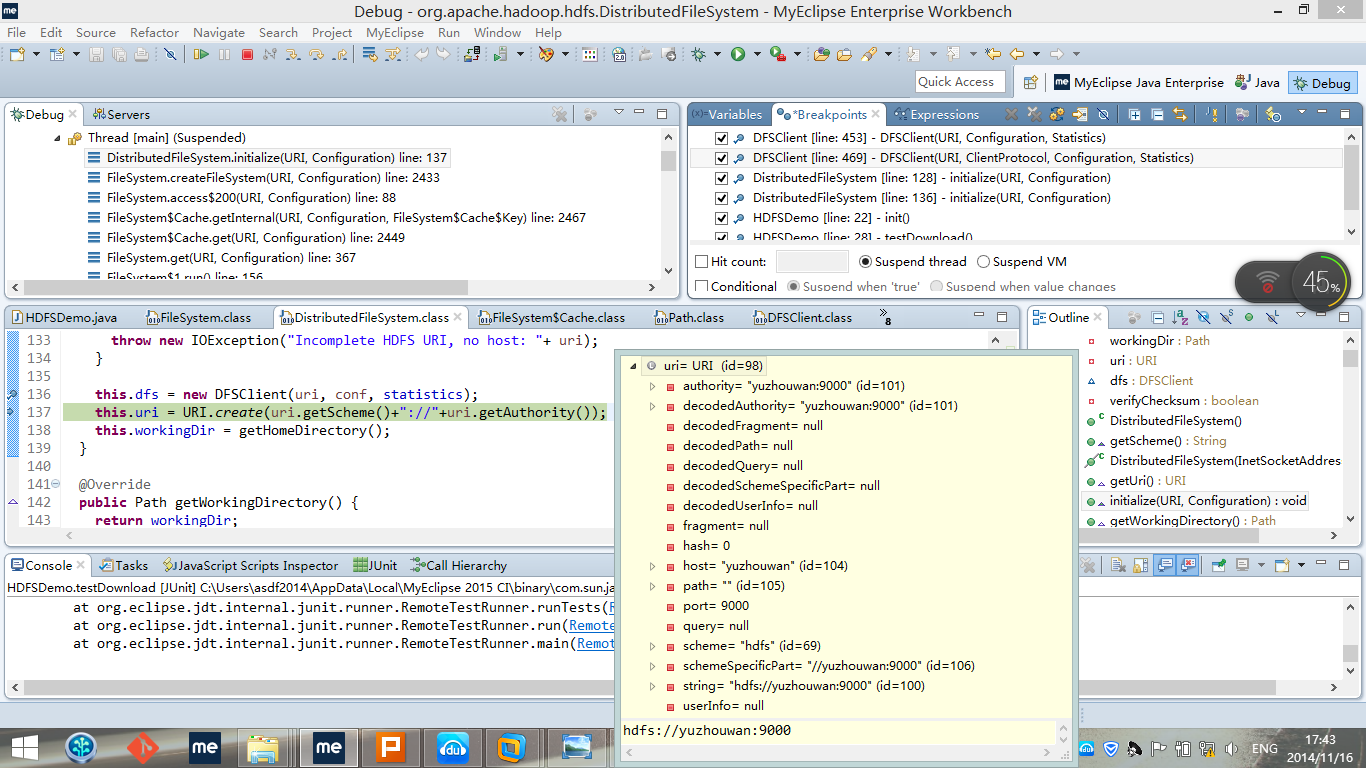Select the Suspend VM radio button
1366x768 pixels.
point(984,262)
